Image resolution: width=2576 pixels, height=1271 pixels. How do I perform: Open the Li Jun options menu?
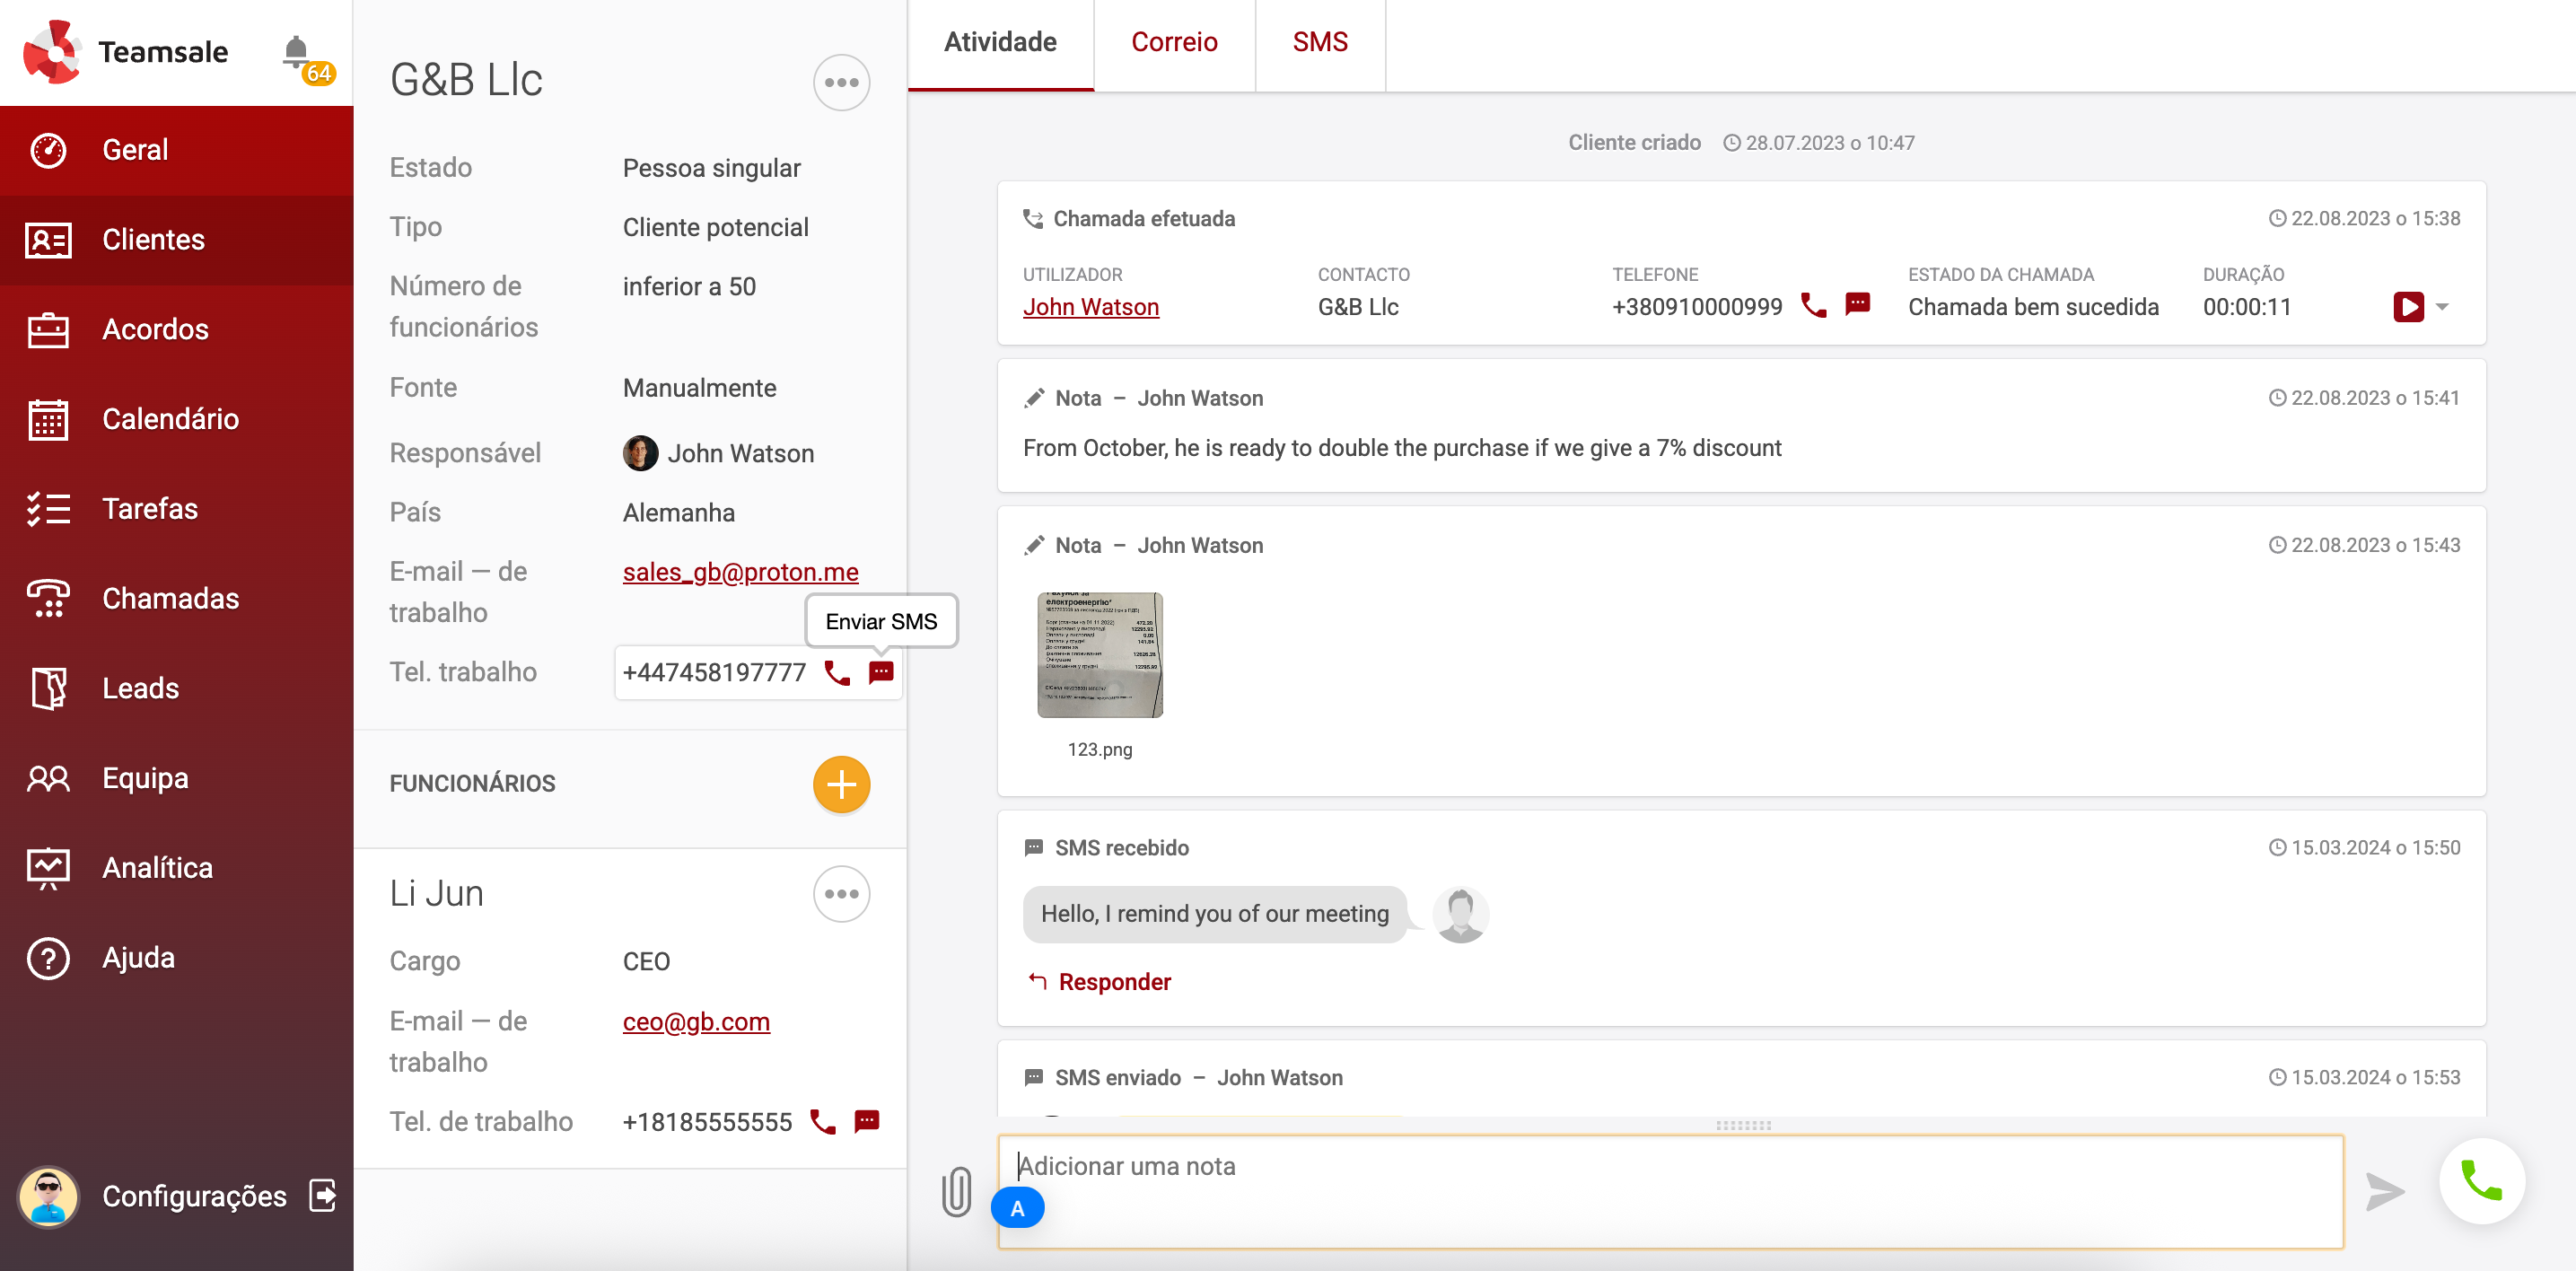(x=841, y=894)
